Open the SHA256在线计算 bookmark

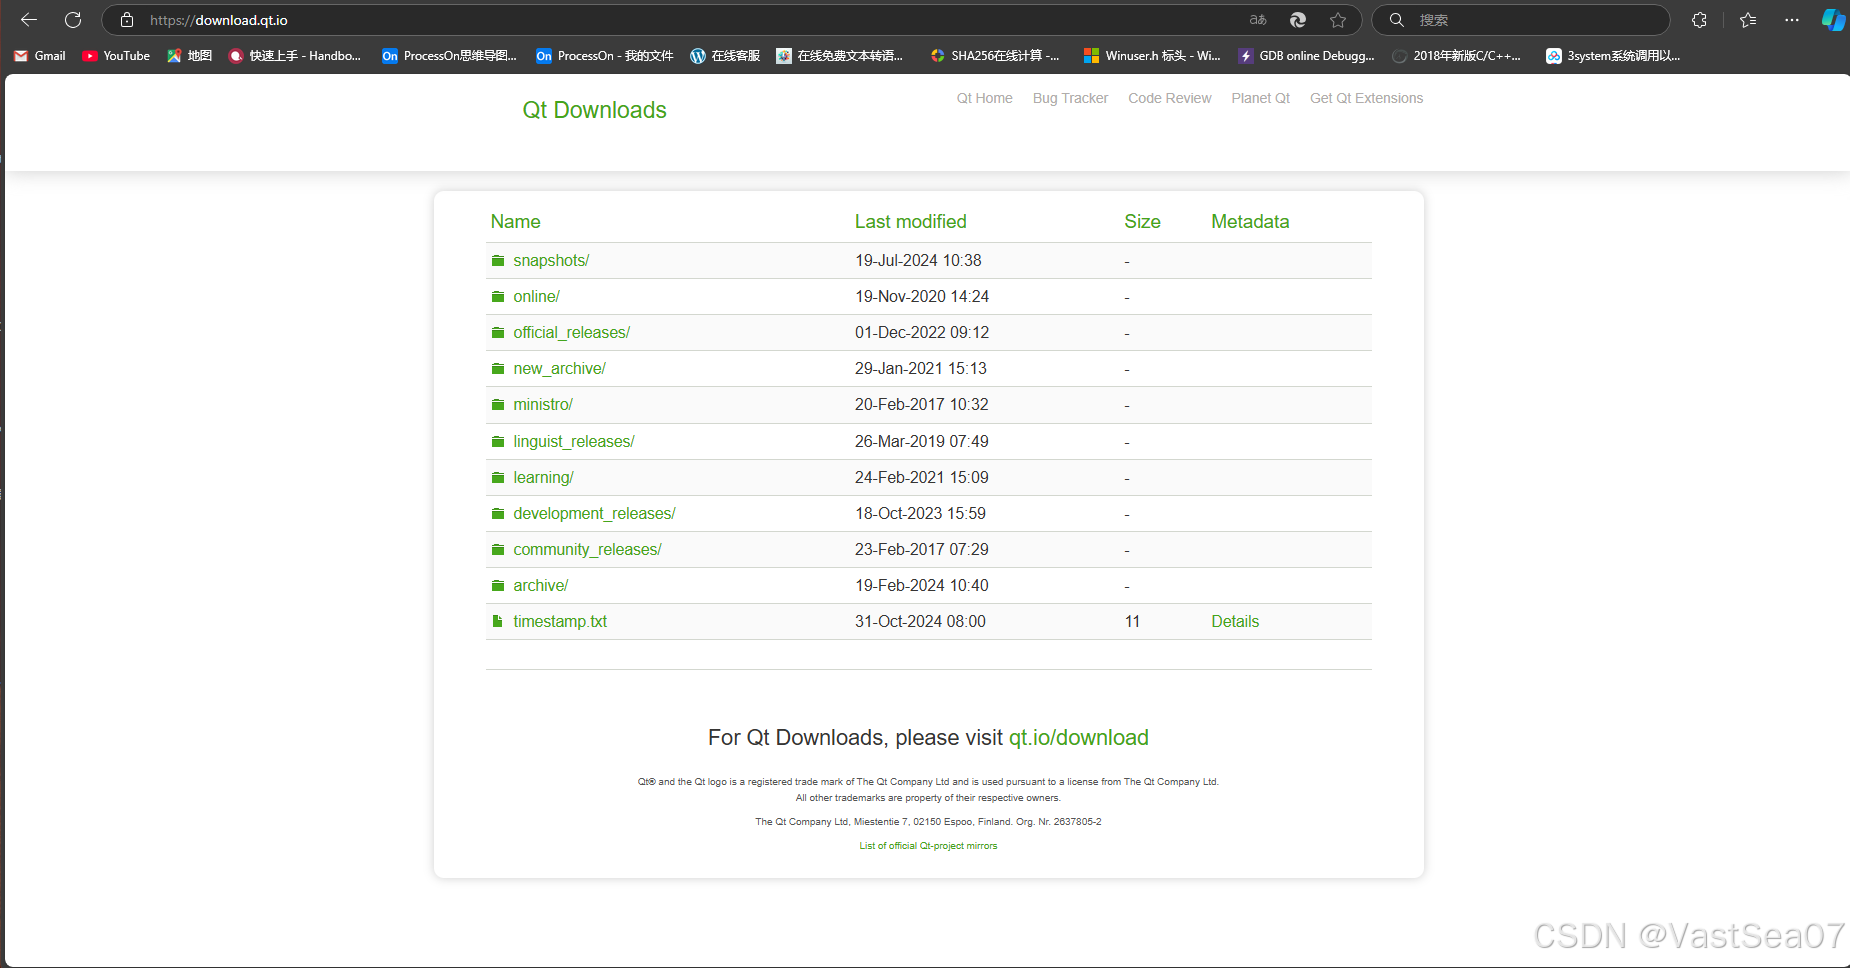coord(995,56)
